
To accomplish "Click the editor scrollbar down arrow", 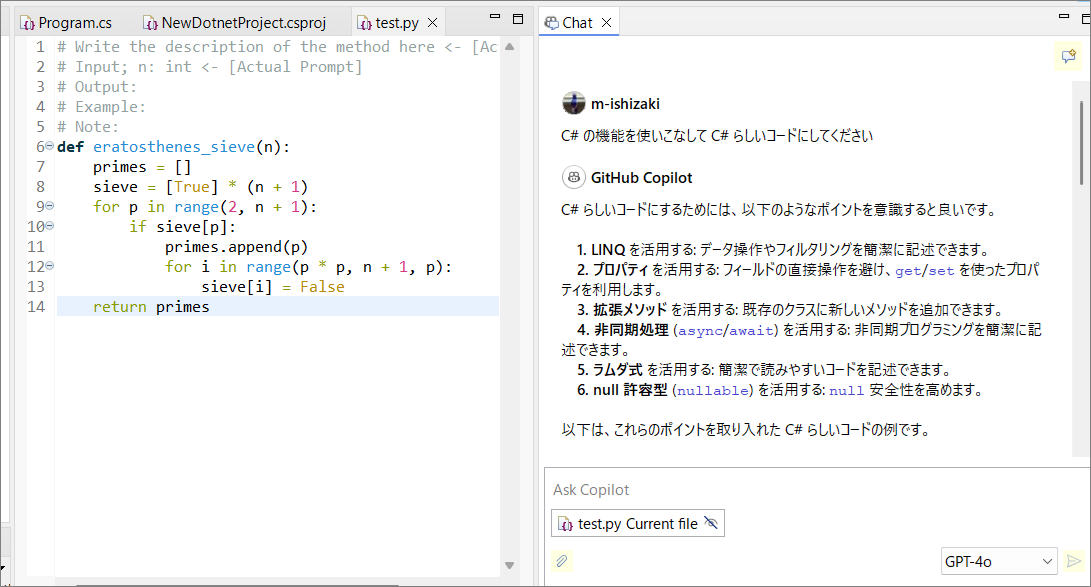I will coord(509,565).
